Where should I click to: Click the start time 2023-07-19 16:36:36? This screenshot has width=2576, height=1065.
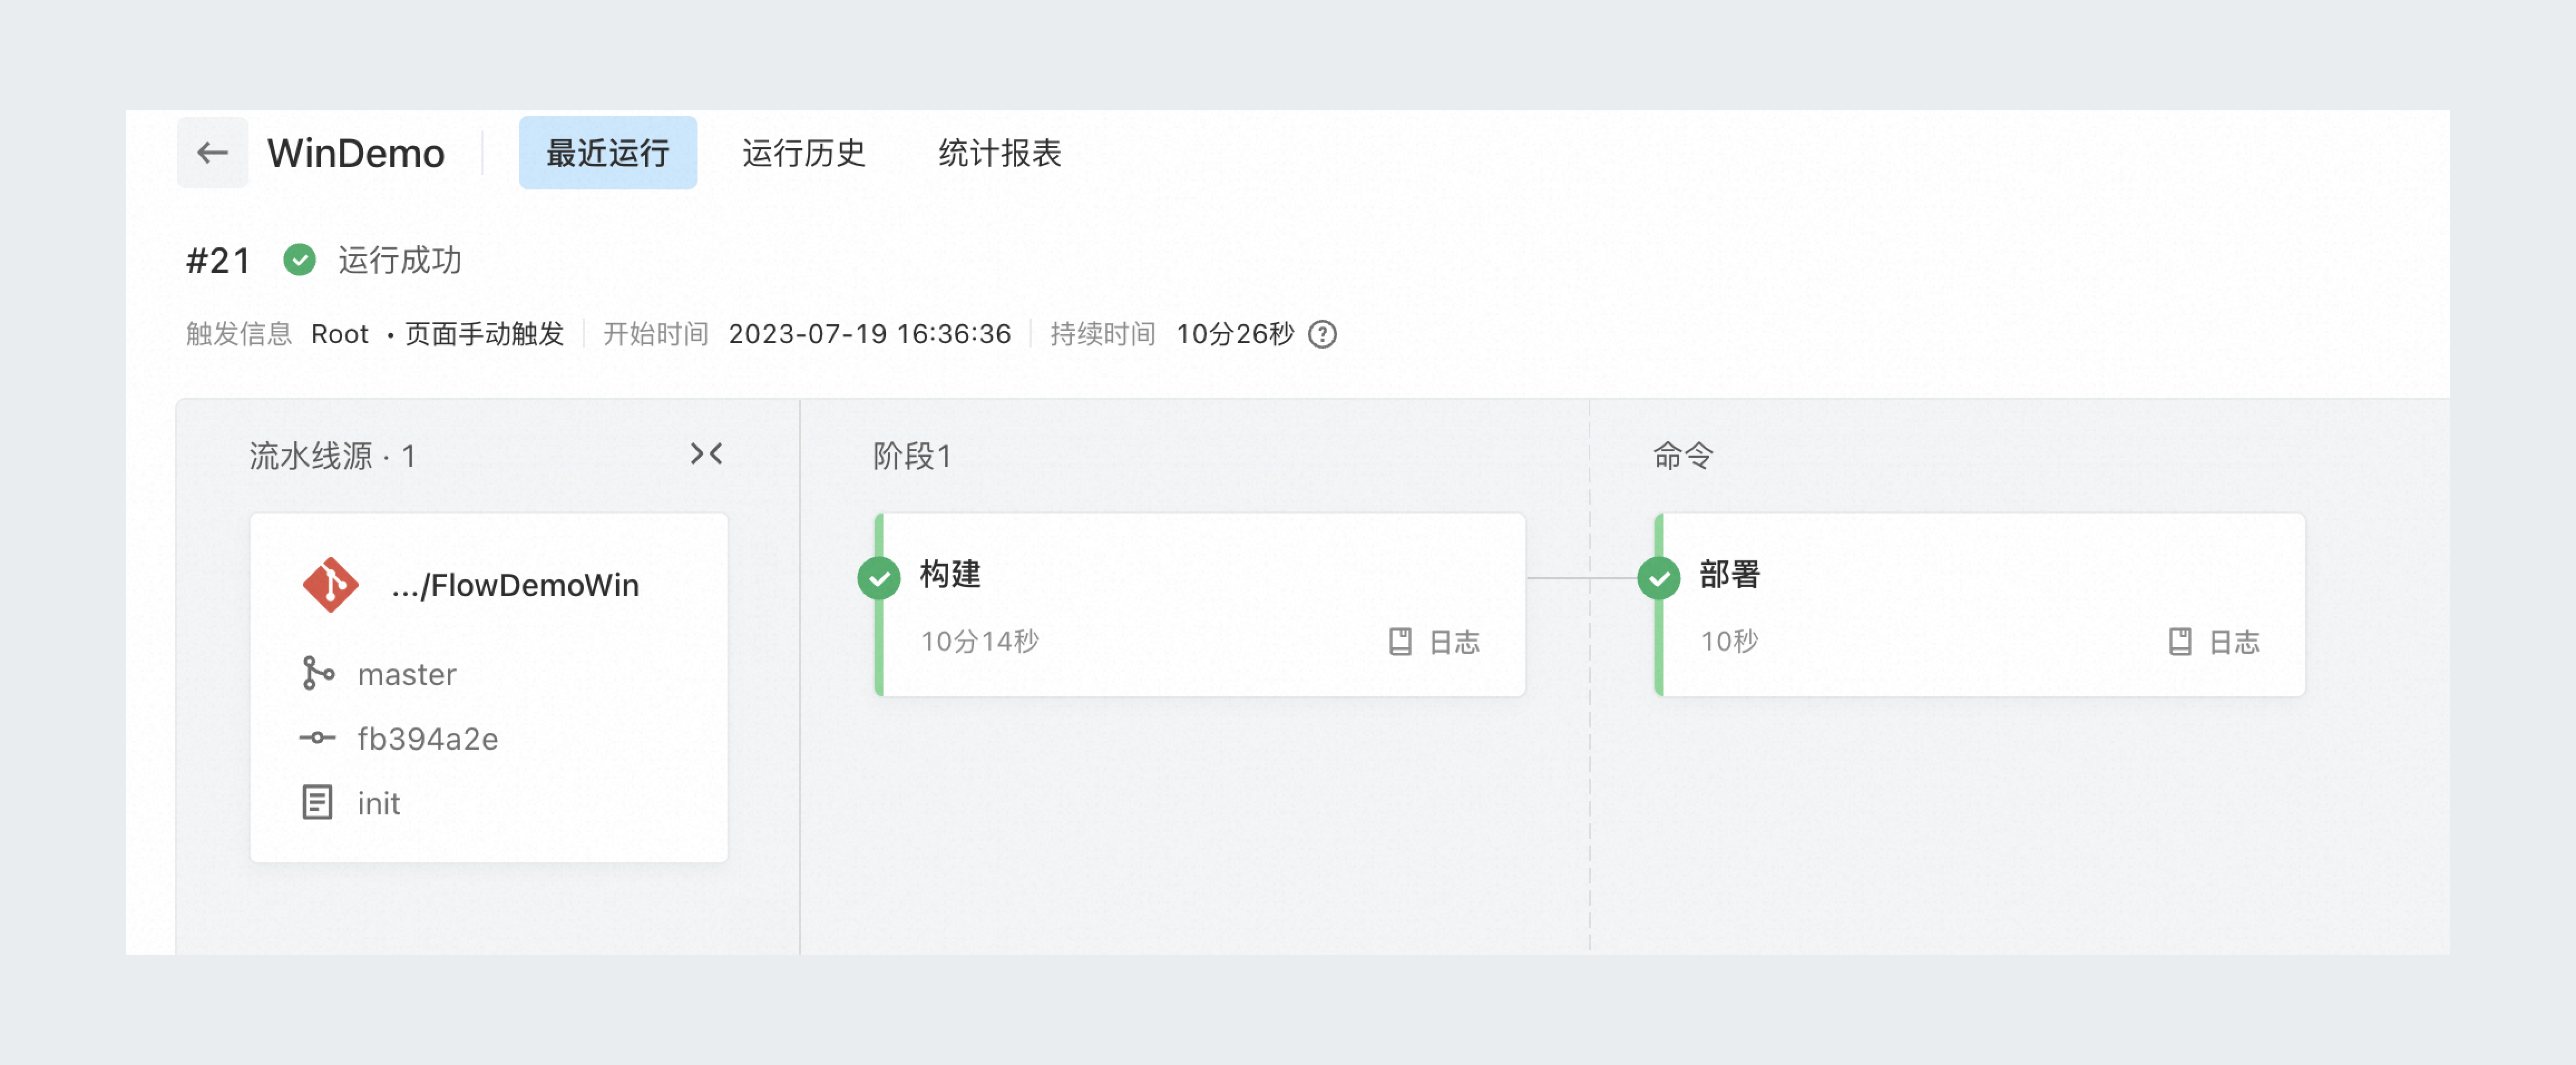[869, 334]
